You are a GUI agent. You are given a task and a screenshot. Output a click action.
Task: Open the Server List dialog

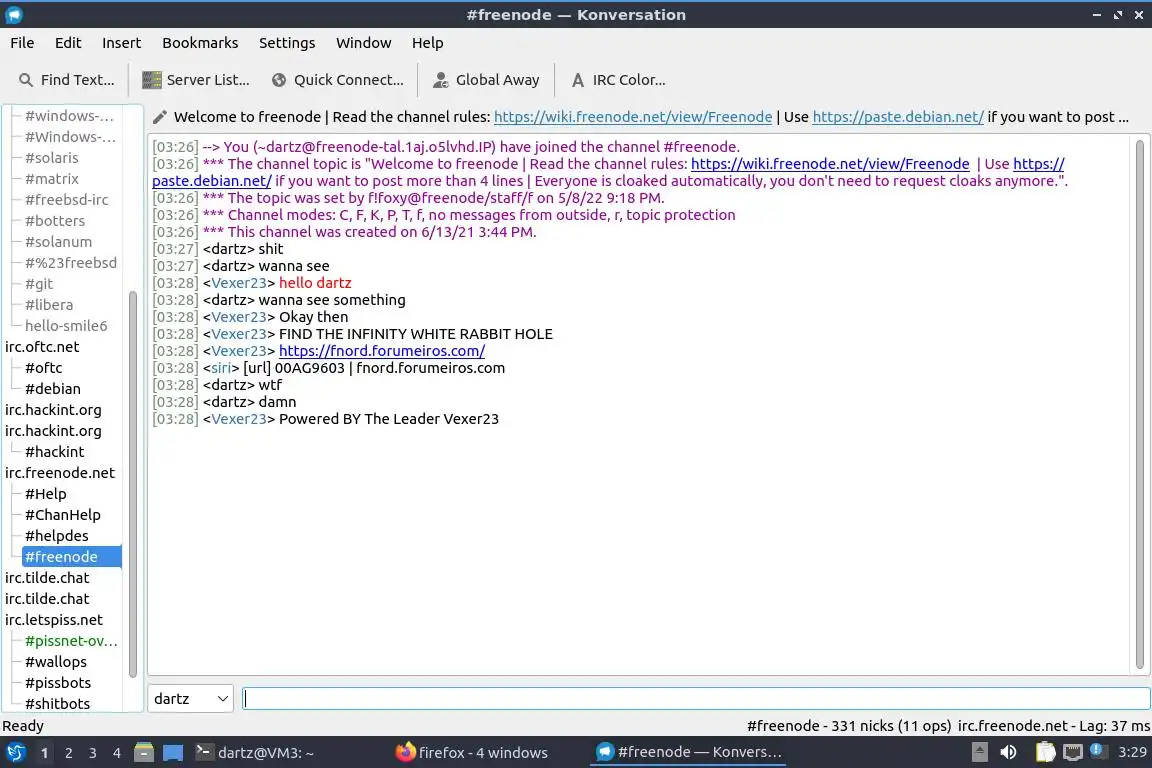point(195,80)
